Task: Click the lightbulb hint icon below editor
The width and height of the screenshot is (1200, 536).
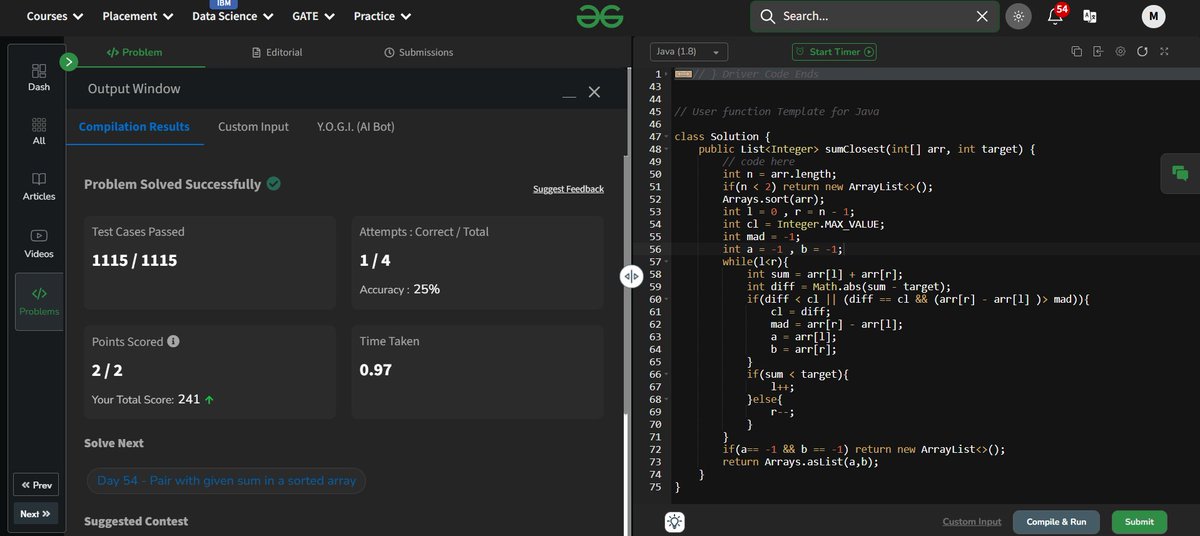Action: click(675, 521)
